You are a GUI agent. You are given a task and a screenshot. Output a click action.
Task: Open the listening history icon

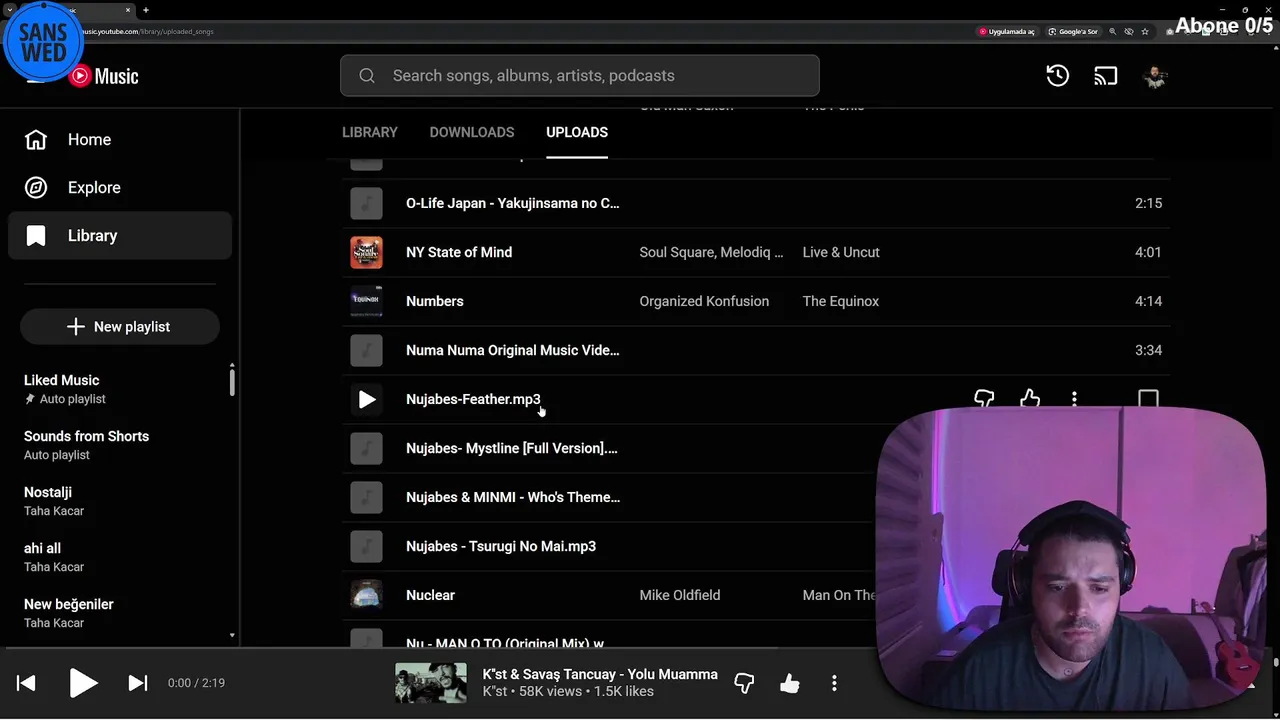tap(1058, 76)
